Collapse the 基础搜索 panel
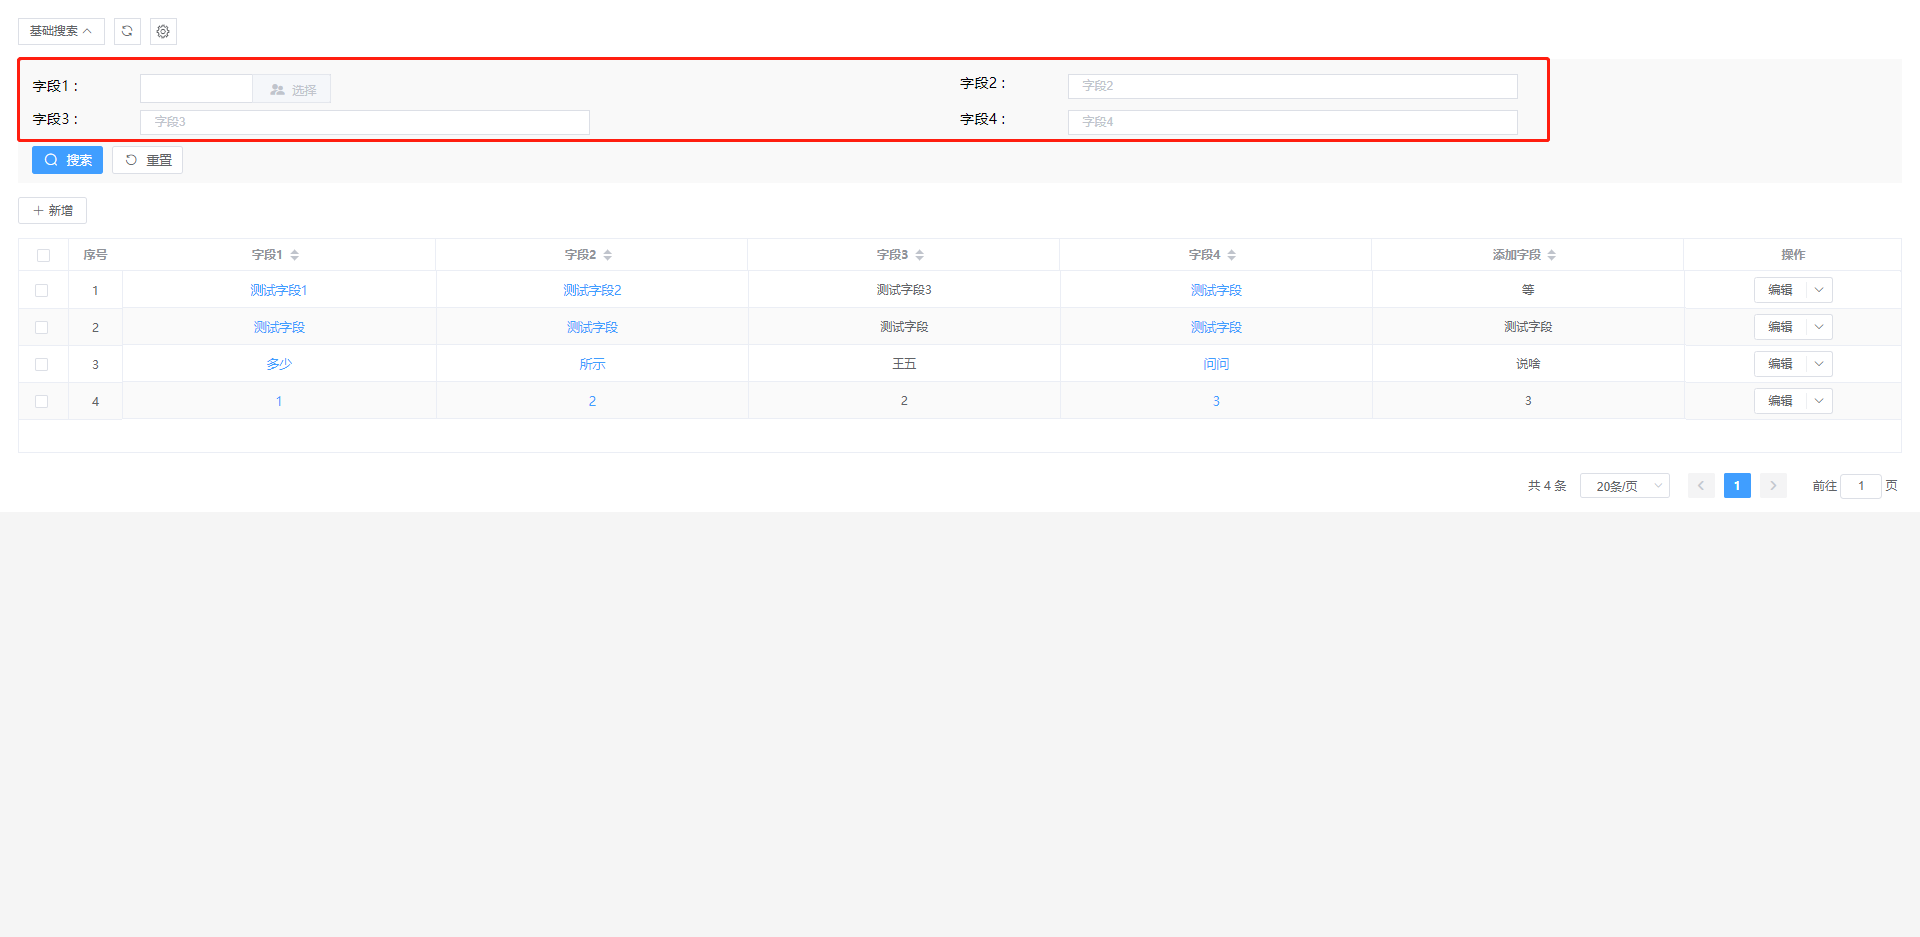1920x937 pixels. [61, 31]
